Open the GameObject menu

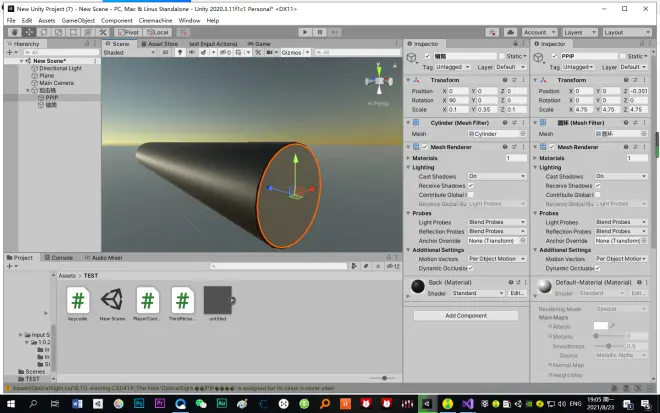77,20
